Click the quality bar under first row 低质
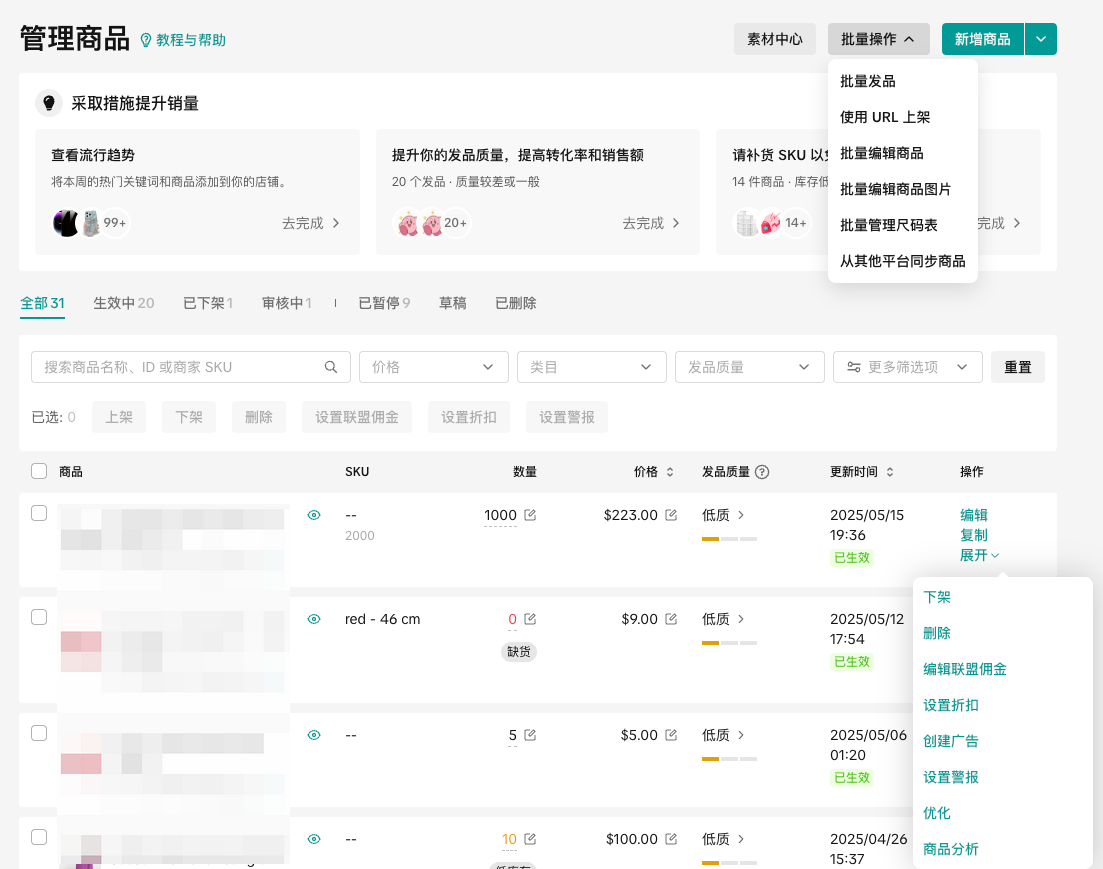The image size is (1103, 869). [x=729, y=539]
